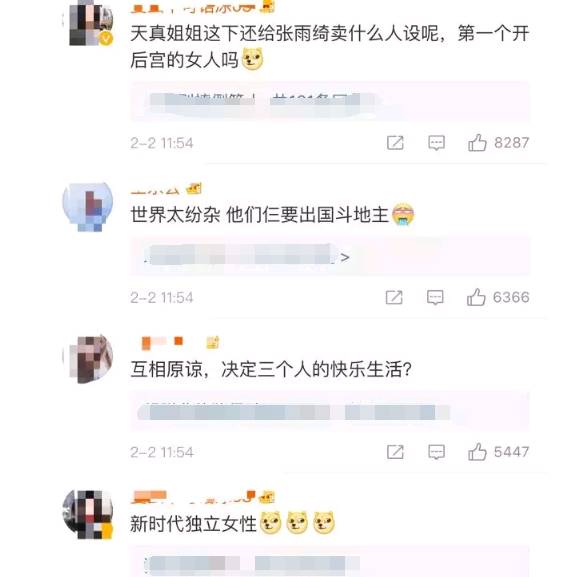Viewport: 581px width, 577px height.
Task: Expand replies under 新时代独立女性 comment
Action: tap(330, 561)
